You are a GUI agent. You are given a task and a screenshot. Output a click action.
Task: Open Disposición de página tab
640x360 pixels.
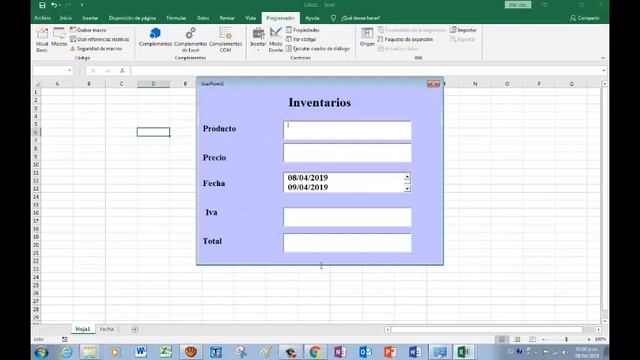132,18
